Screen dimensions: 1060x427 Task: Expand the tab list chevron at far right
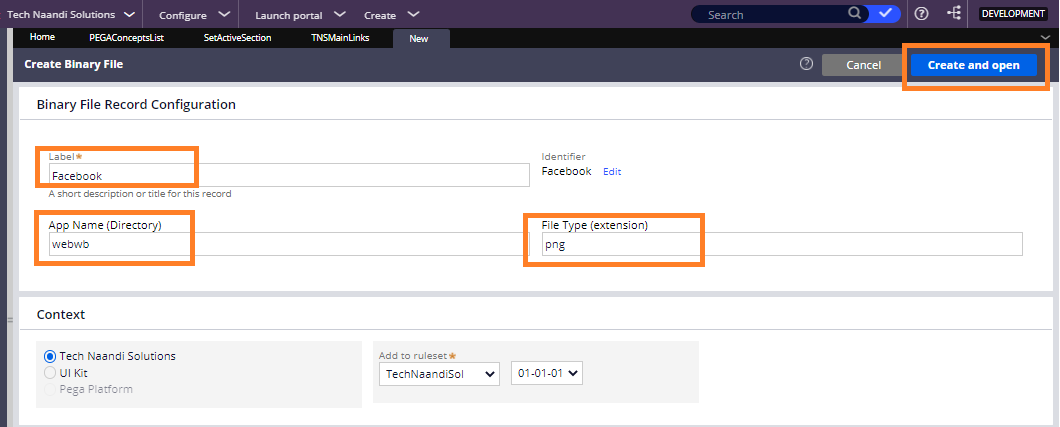[1046, 37]
